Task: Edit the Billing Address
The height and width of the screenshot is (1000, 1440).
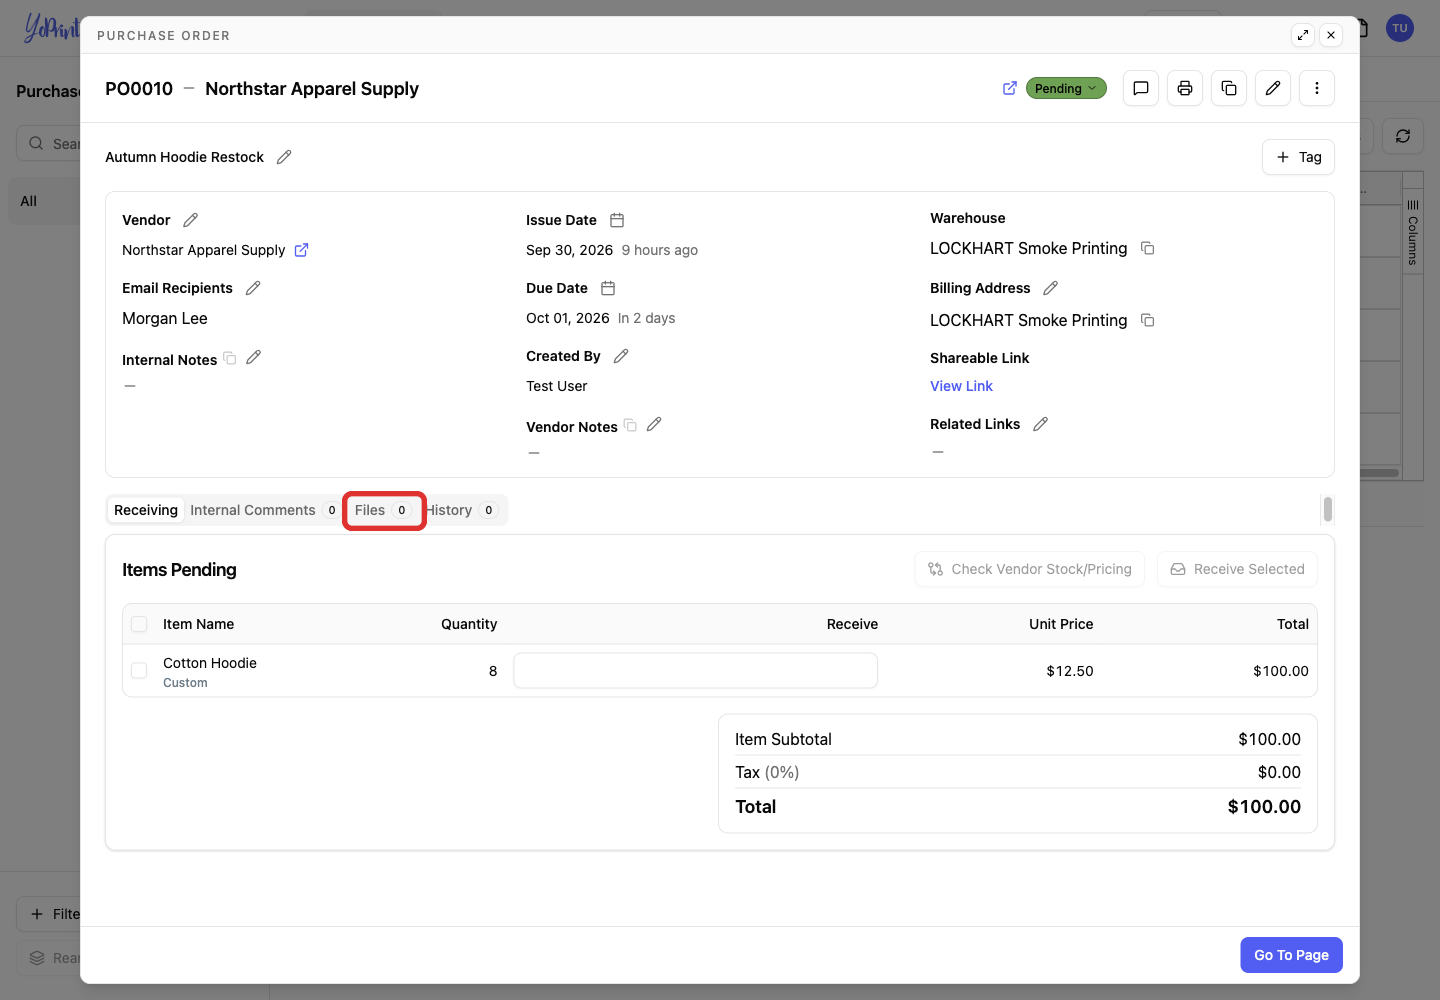Action: (1050, 288)
